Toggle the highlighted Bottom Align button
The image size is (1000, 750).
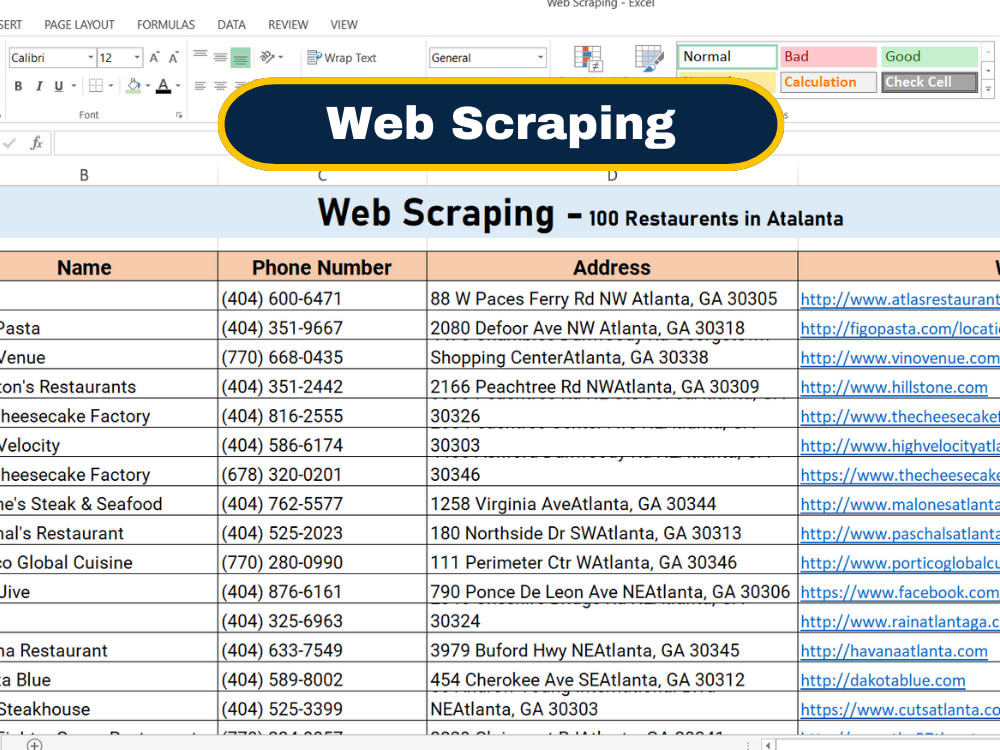(x=240, y=57)
